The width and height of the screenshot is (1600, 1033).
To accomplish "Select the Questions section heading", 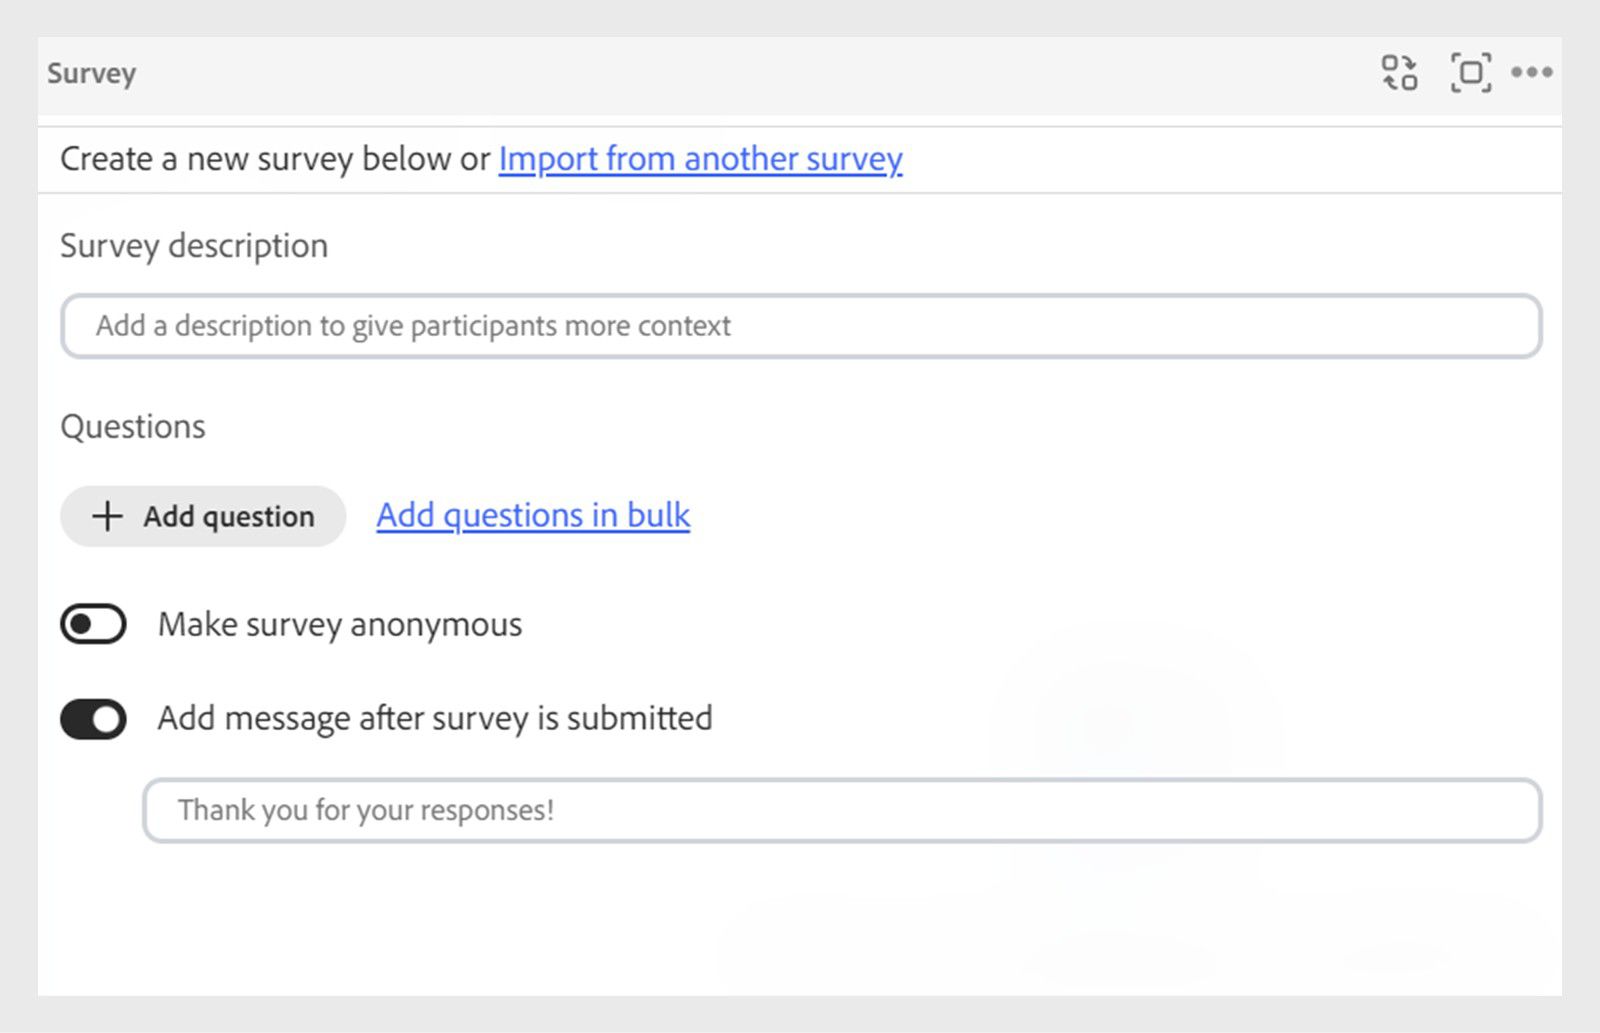I will [132, 426].
